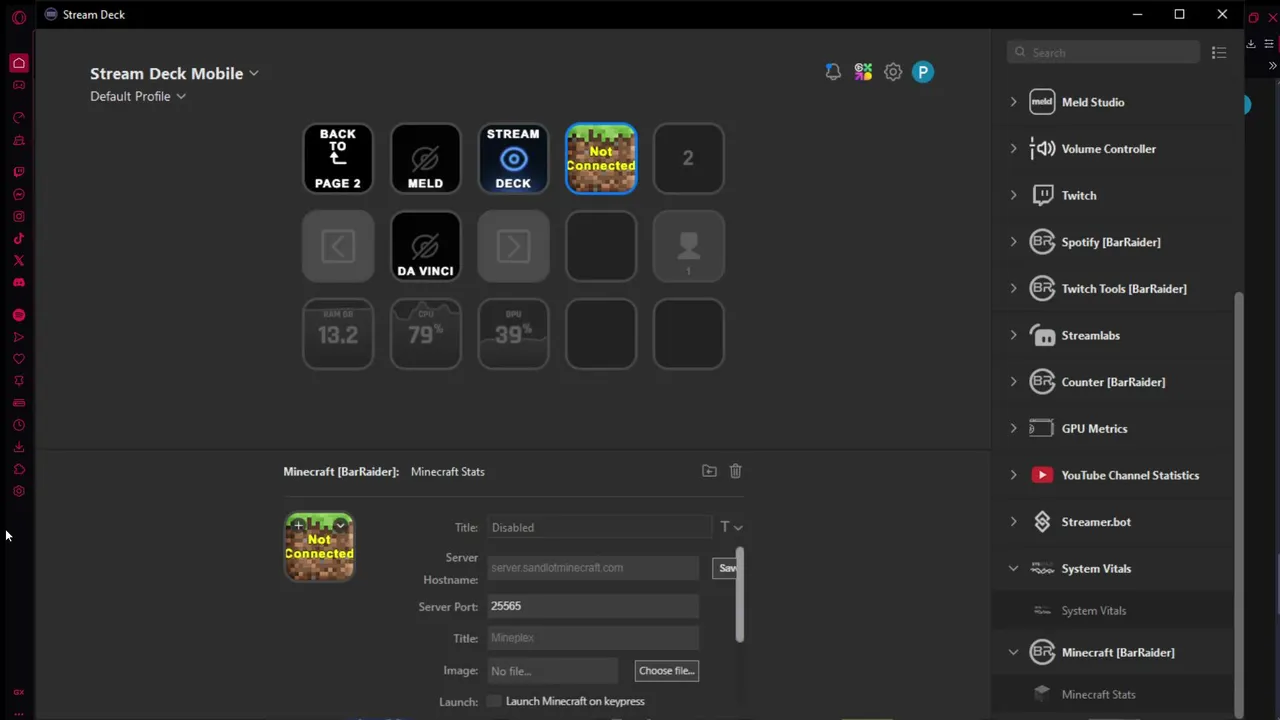Viewport: 1280px width, 720px height.
Task: Open GX Corner gamepad in sidebar
Action: click(x=18, y=85)
